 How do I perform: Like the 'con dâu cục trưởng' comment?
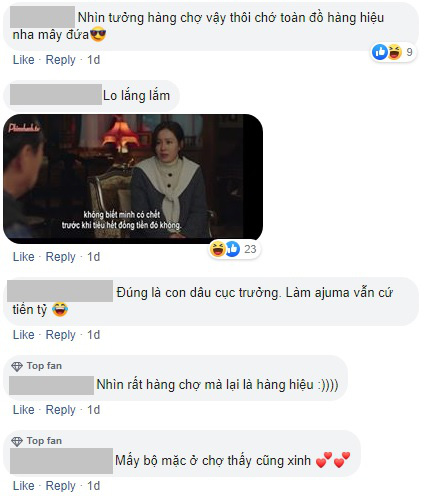coord(24,335)
